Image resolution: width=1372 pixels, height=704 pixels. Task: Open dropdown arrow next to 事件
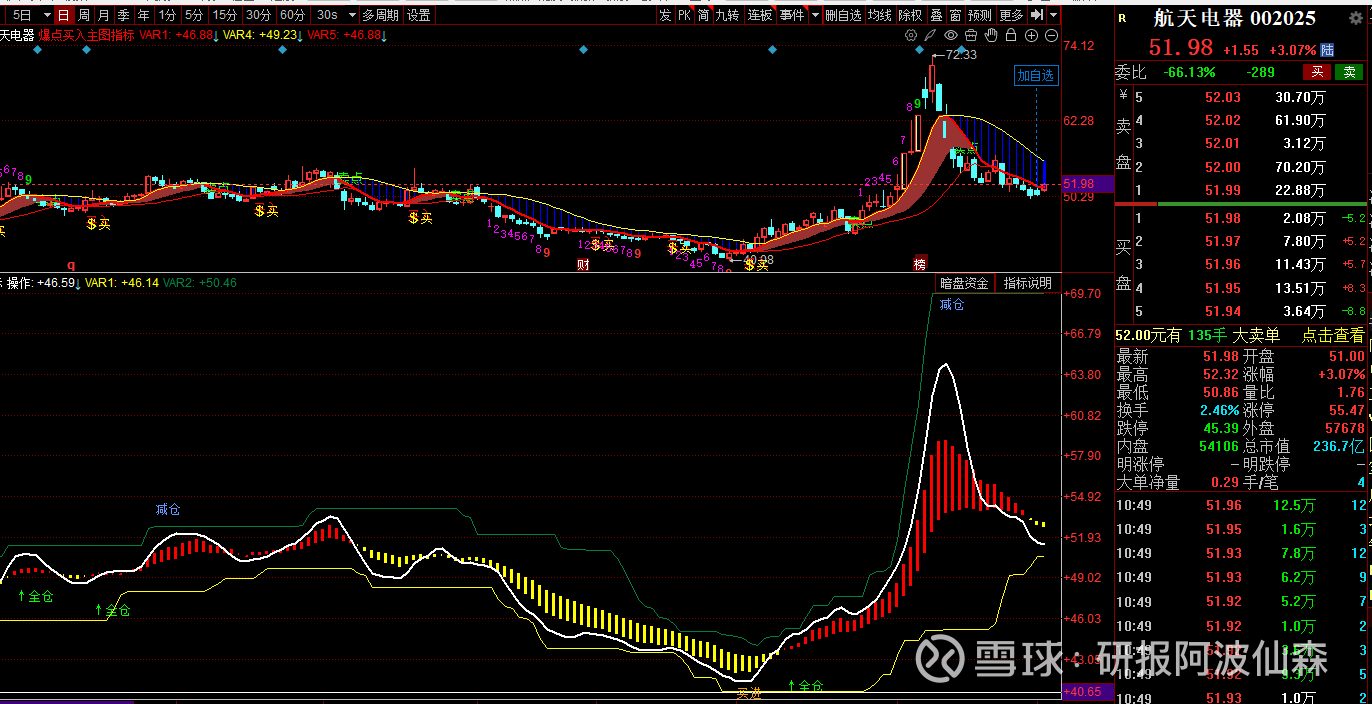click(x=815, y=15)
